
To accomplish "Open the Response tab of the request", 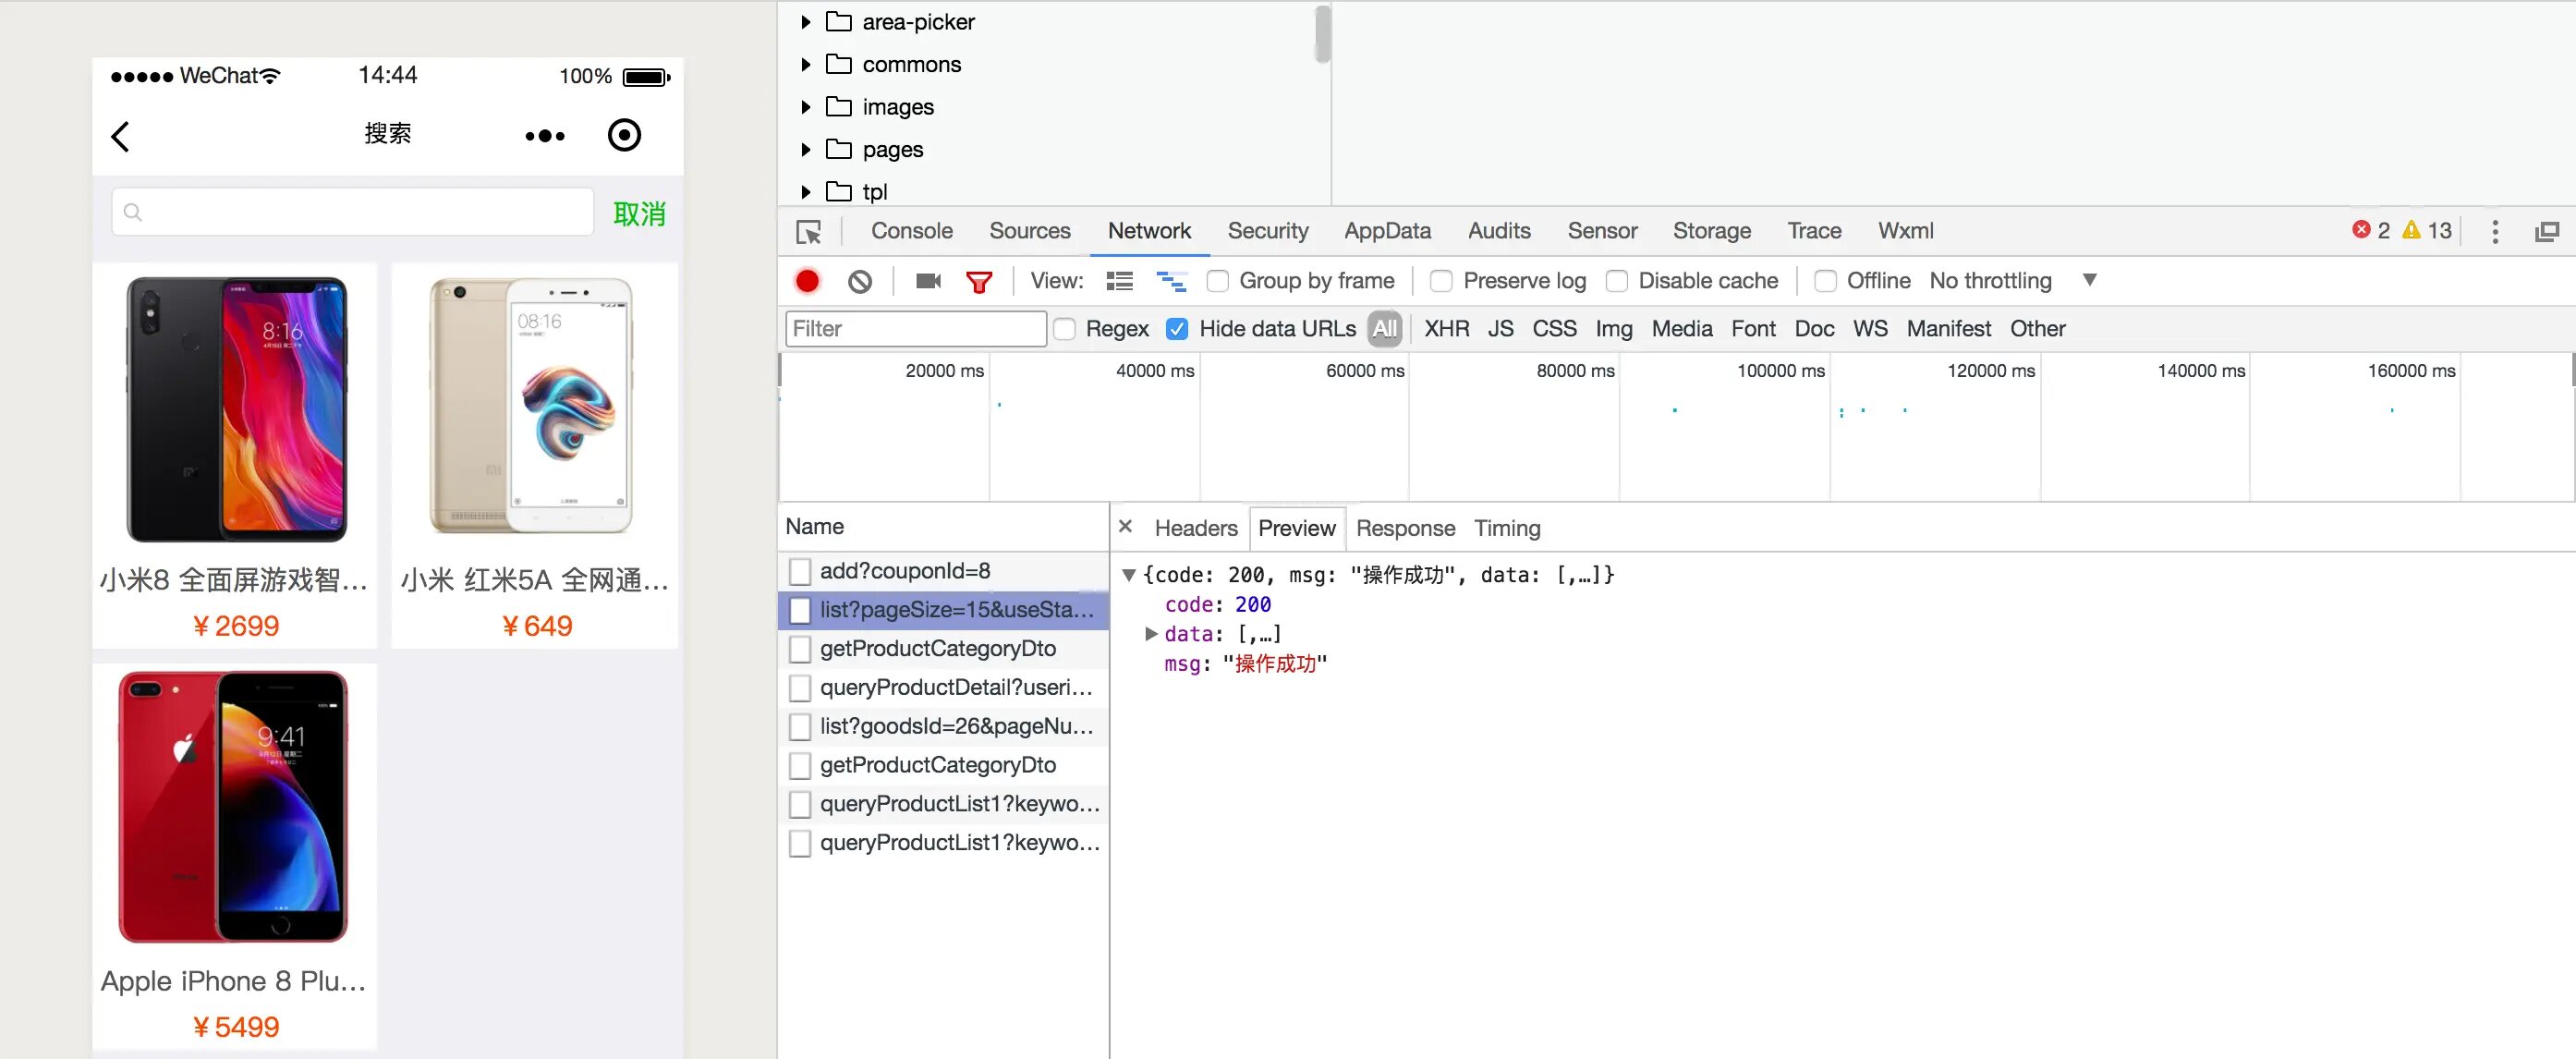I will point(1405,528).
